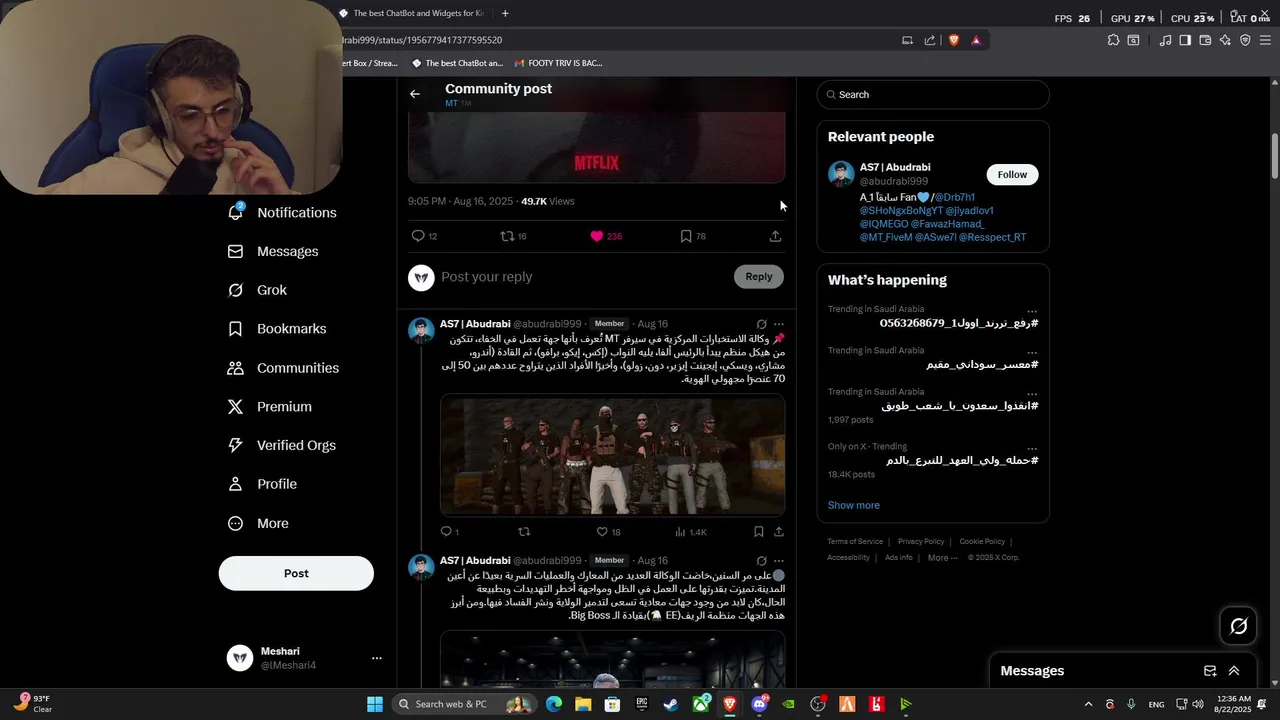1280x720 pixels.
Task: Reply to the first Abudrabi reply
Action: coord(450,532)
